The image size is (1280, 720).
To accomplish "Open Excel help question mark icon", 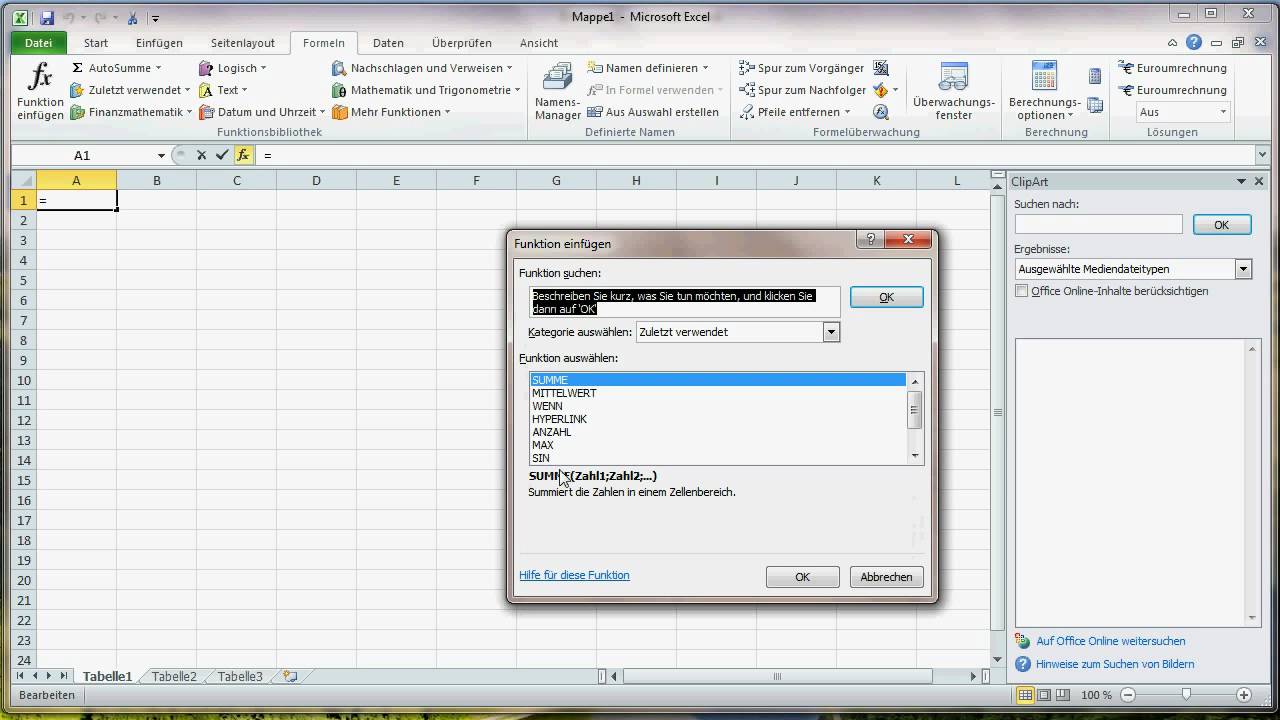I will tap(1194, 42).
